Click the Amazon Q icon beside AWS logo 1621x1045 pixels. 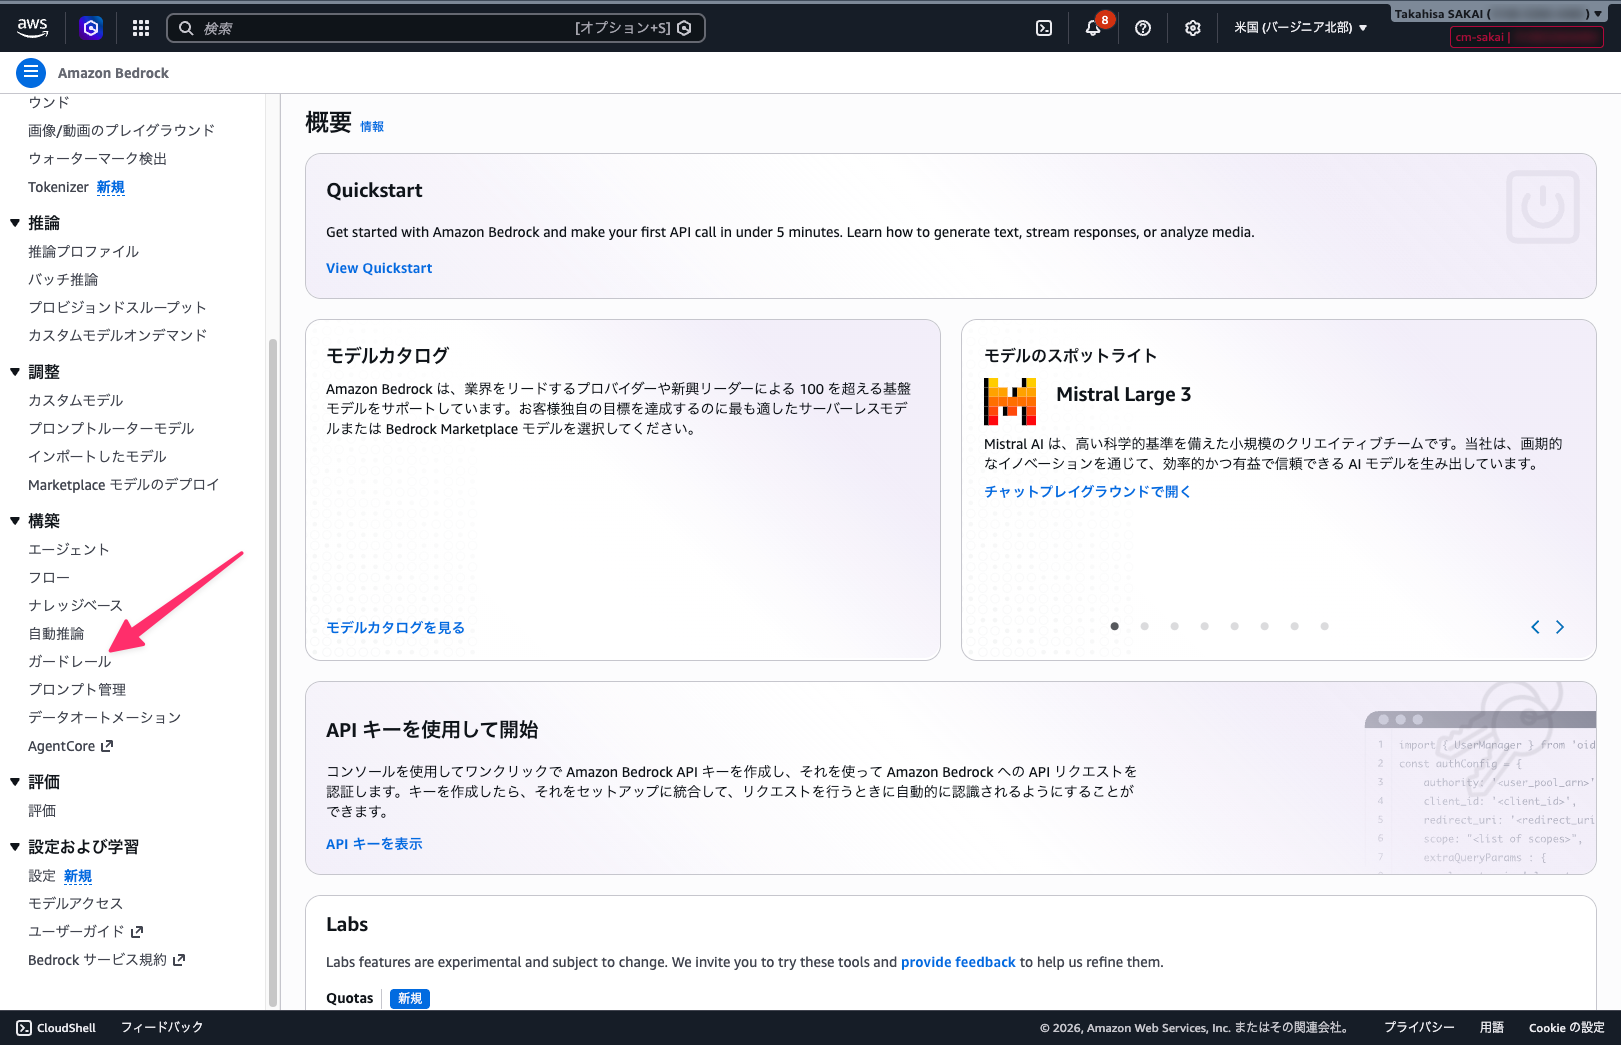tap(91, 28)
